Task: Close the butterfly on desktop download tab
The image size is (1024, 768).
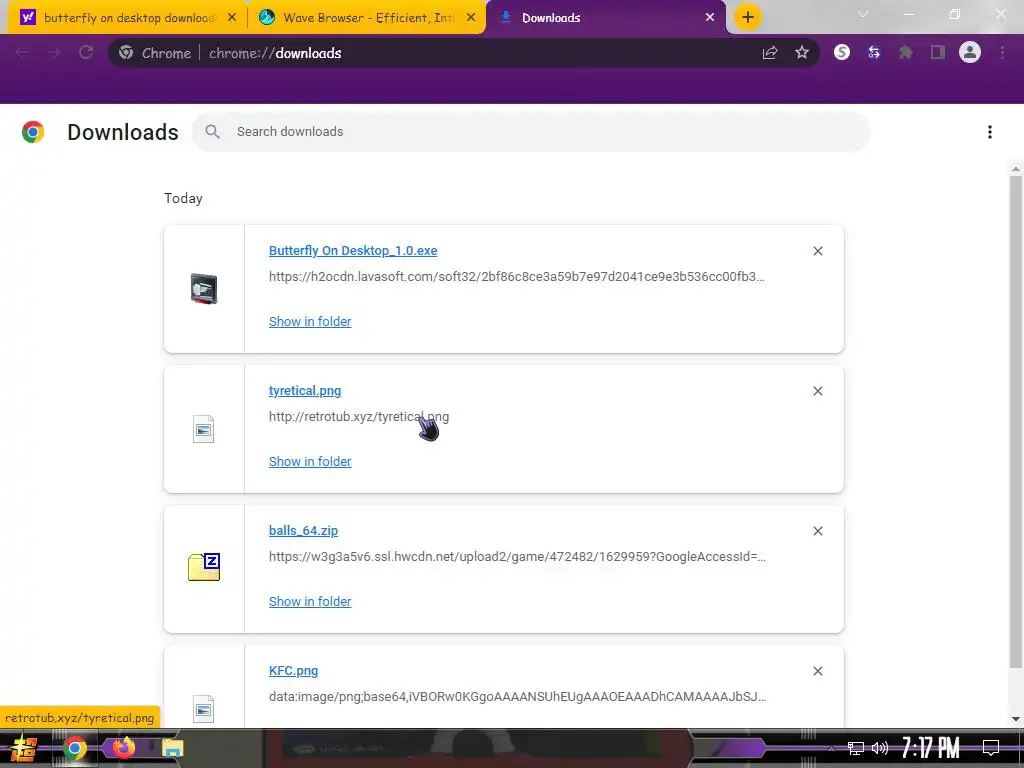Action: (232, 18)
